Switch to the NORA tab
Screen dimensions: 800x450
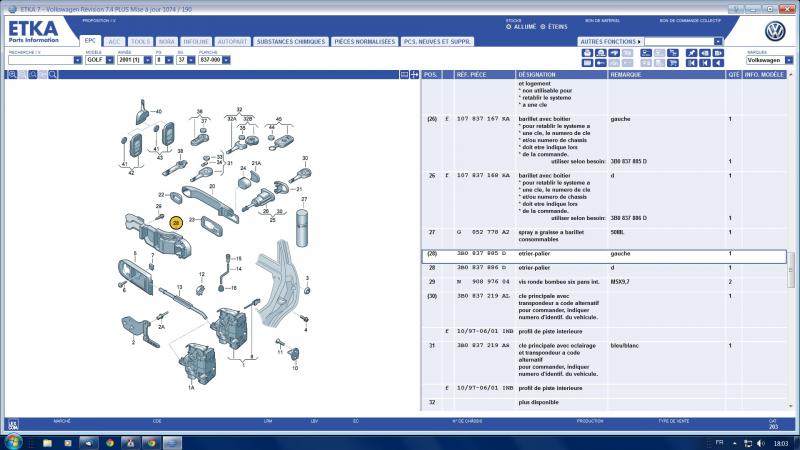[x=167, y=42]
